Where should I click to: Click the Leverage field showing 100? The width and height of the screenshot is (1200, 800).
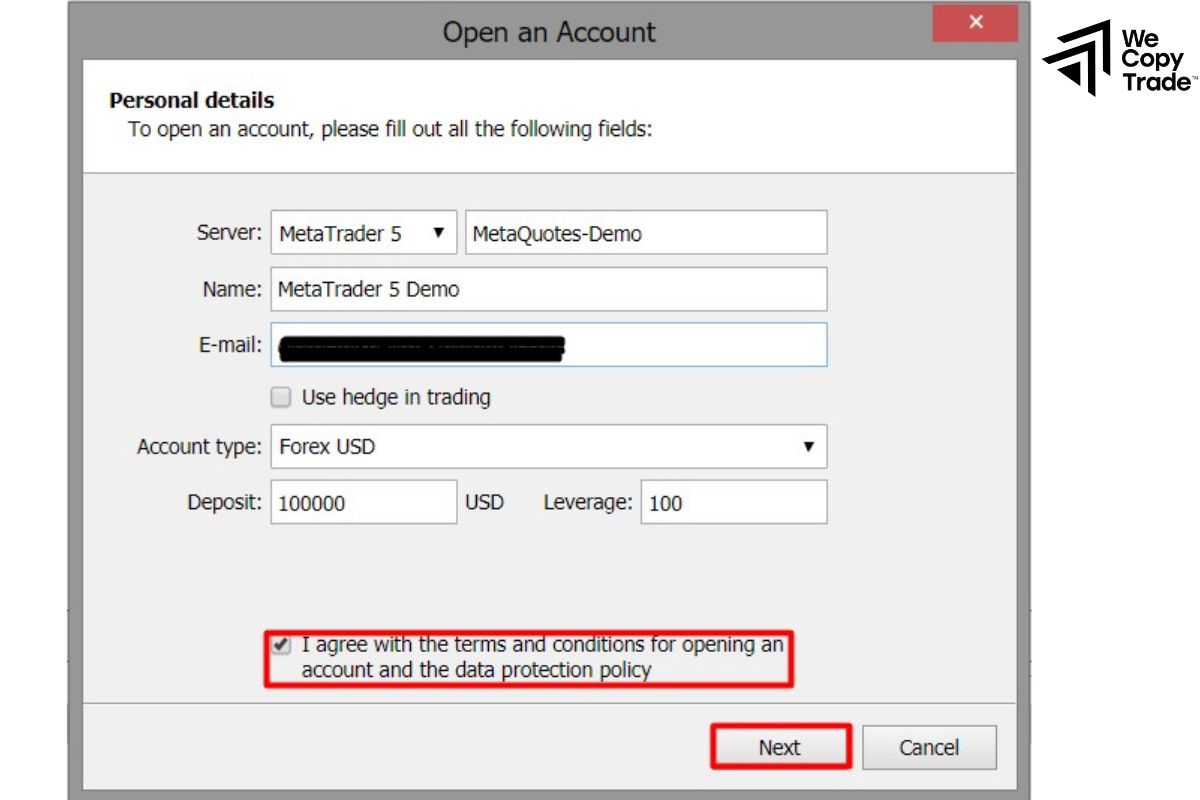coord(733,503)
